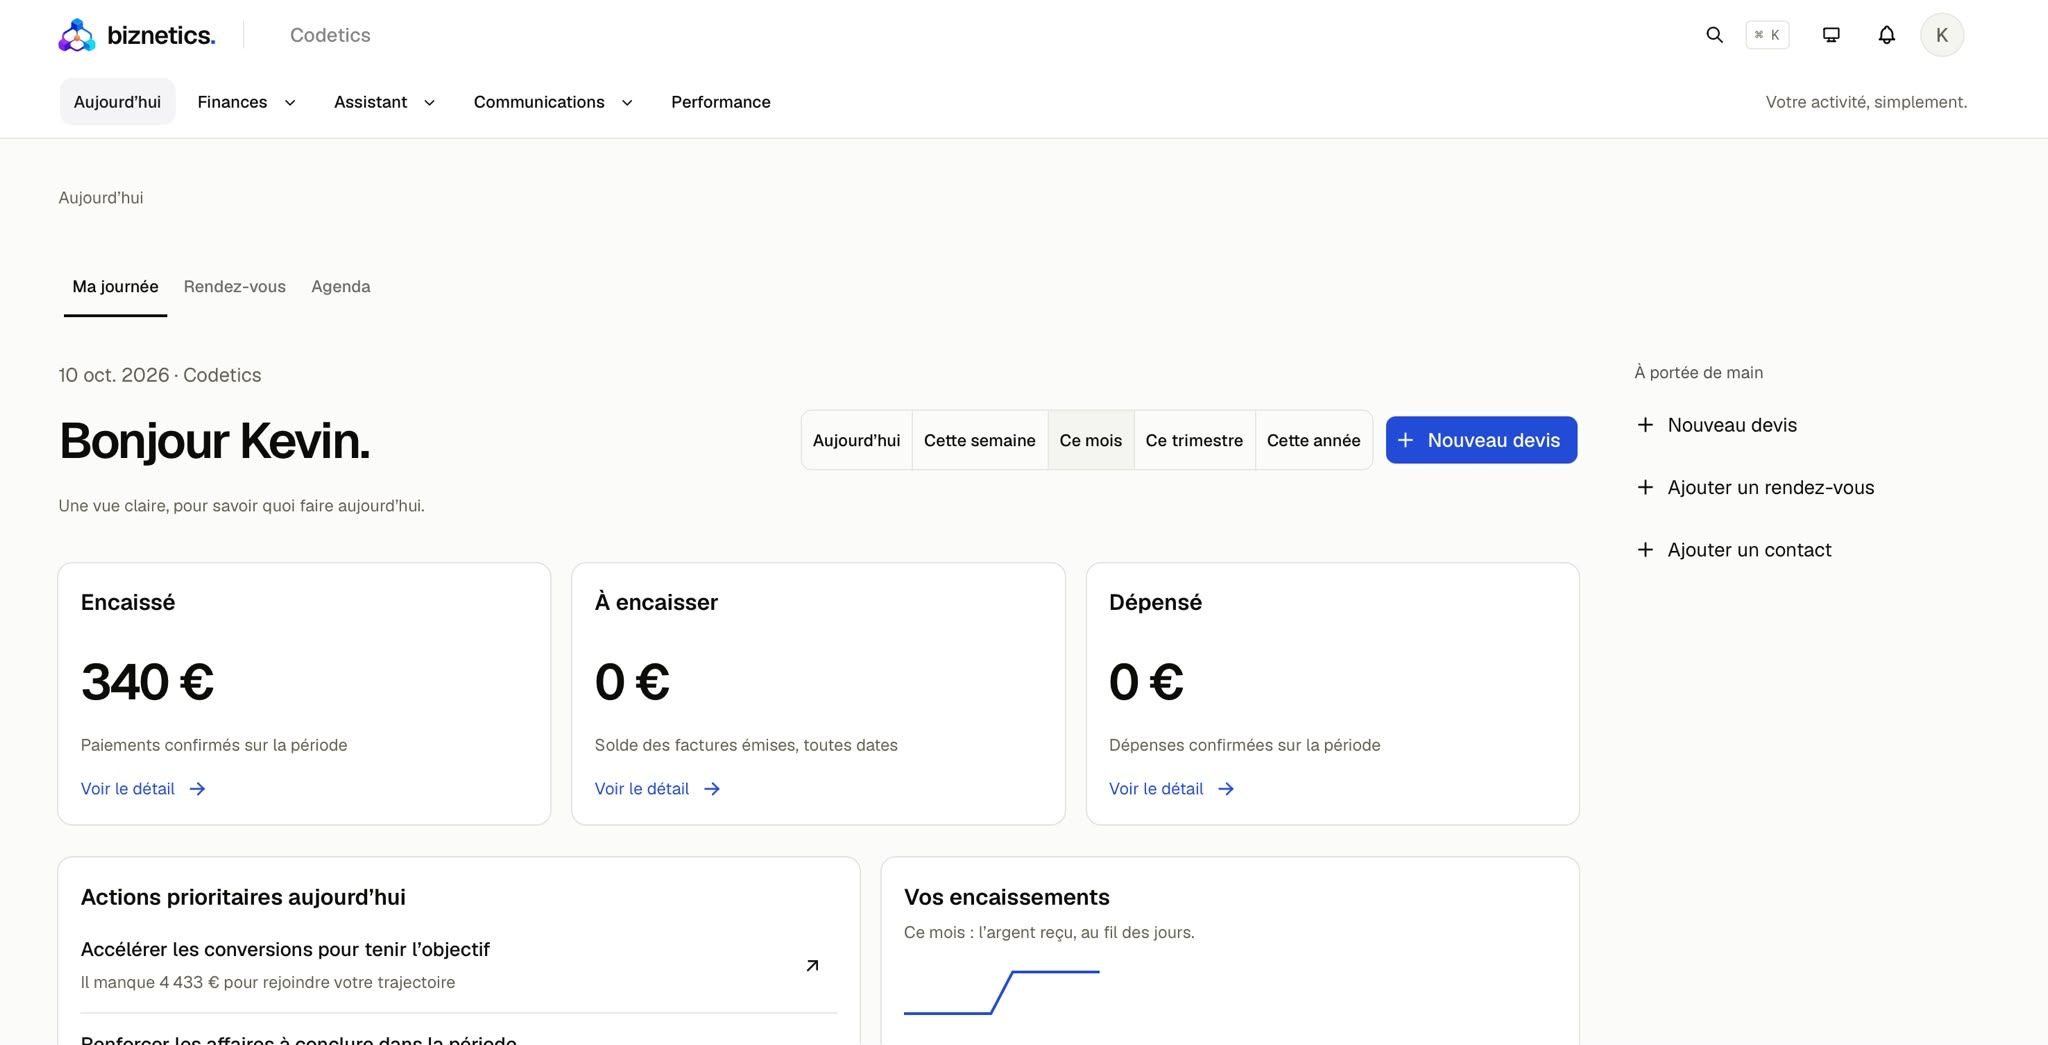Switch period to Cette semaine
Screen dimensions: 2048x1045
tap(979, 440)
